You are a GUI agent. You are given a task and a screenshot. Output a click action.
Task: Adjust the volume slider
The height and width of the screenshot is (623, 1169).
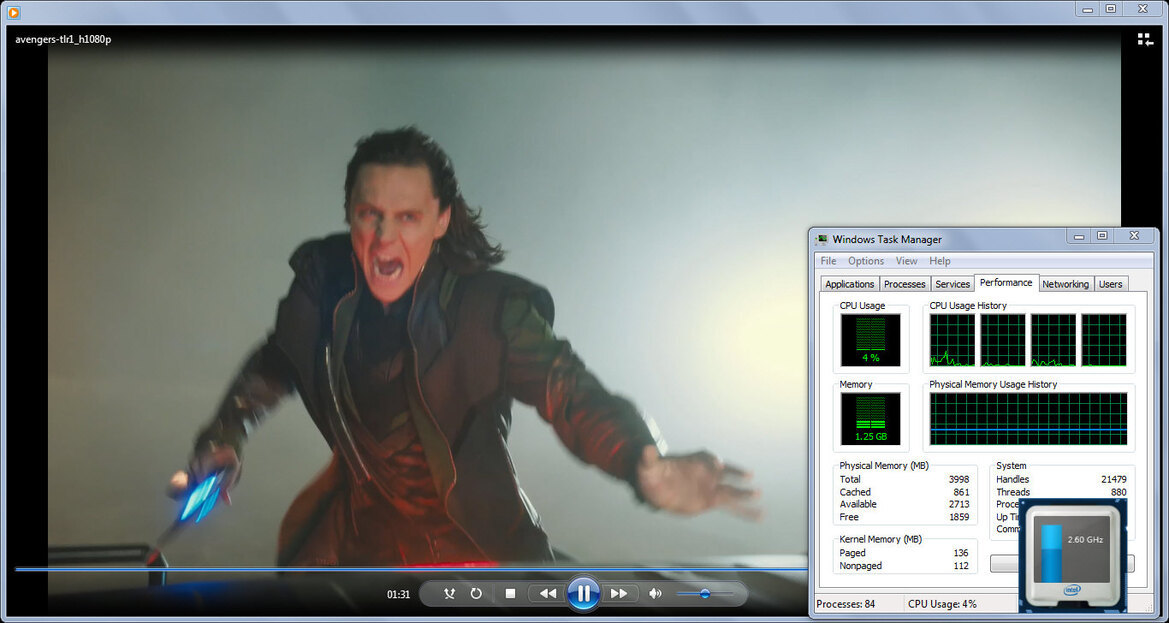point(705,593)
